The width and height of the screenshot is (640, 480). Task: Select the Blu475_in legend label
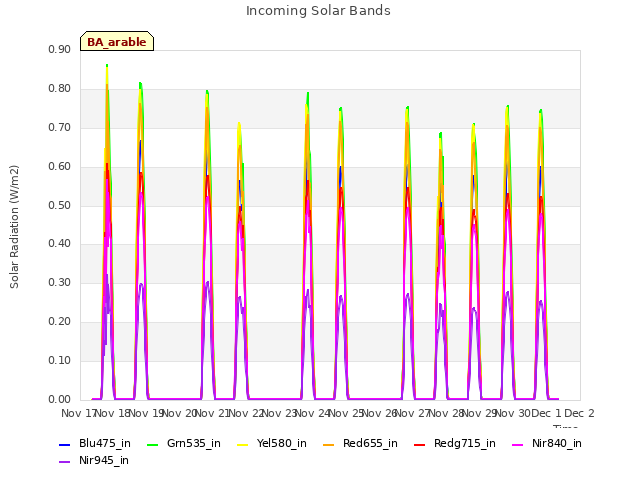point(104,443)
